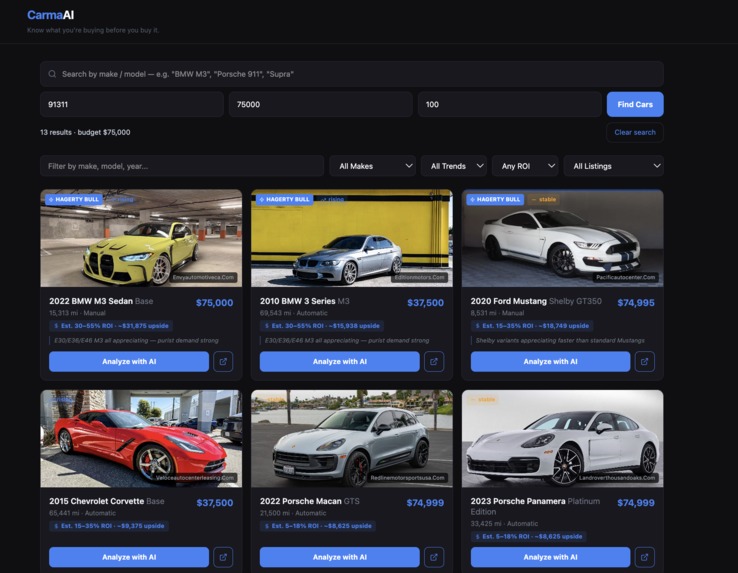Open external link for 2020 Ford Mustang
This screenshot has height=573, width=738.
pyautogui.click(x=645, y=362)
